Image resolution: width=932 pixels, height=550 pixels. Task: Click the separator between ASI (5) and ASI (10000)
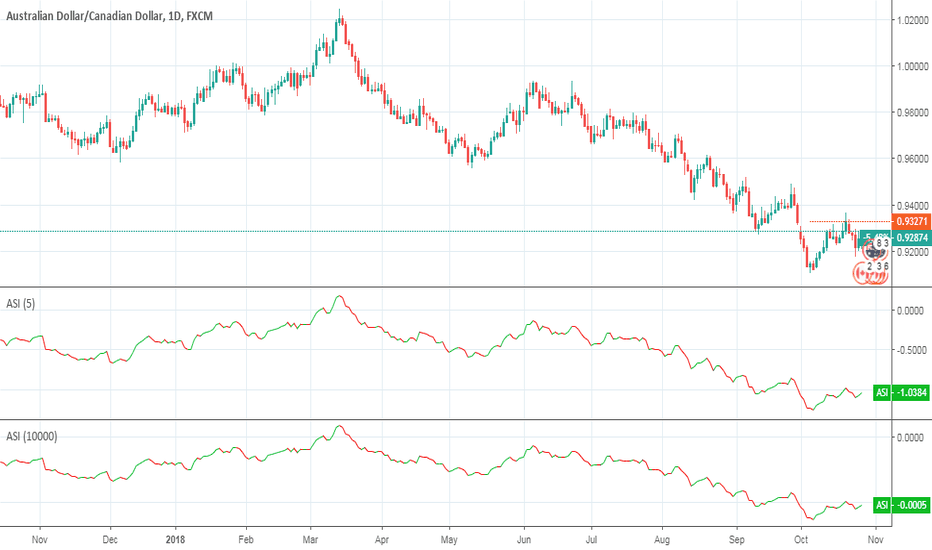(x=446, y=419)
